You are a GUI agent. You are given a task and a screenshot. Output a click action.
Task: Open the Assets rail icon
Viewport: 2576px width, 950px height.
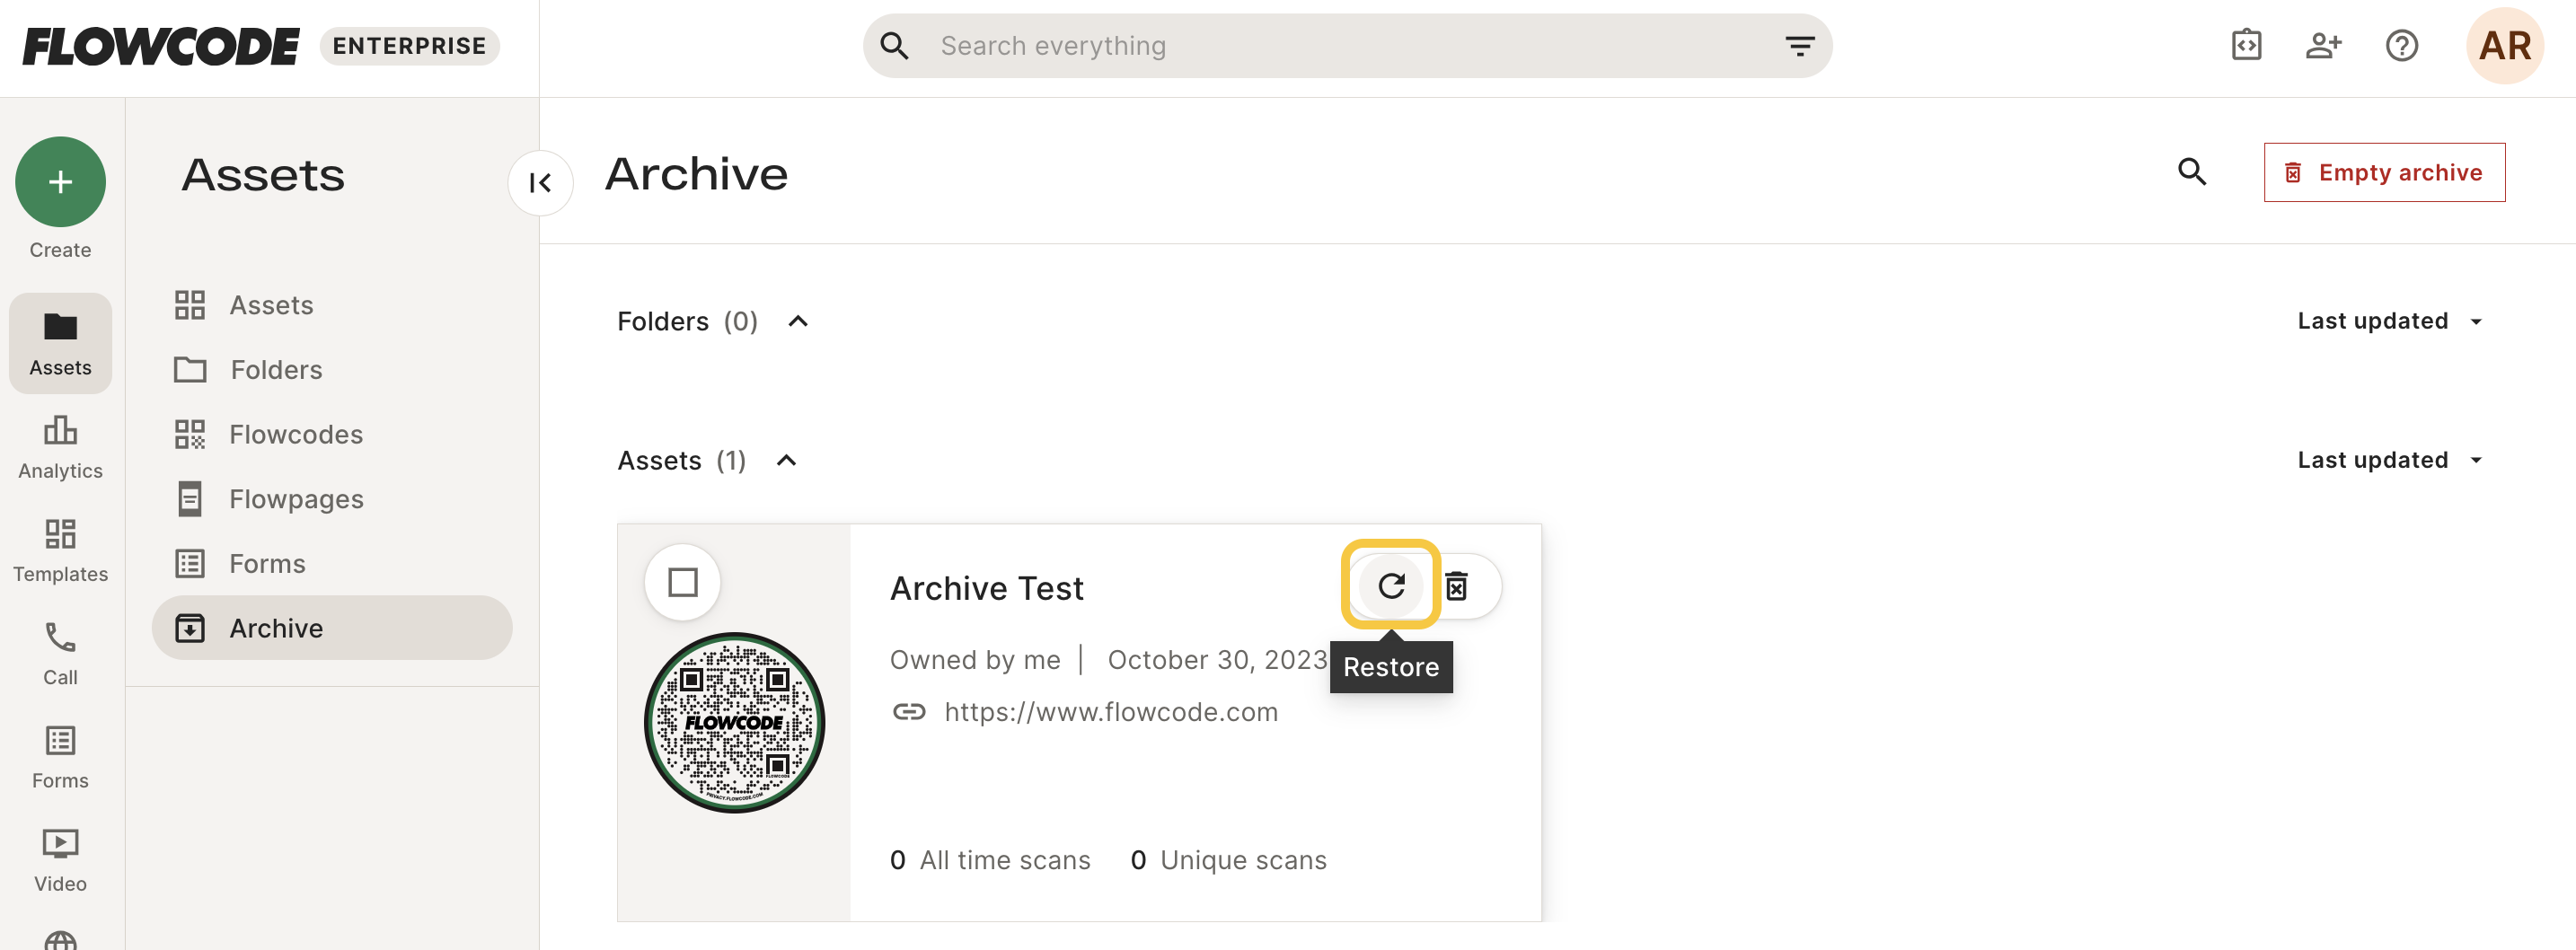[x=60, y=343]
